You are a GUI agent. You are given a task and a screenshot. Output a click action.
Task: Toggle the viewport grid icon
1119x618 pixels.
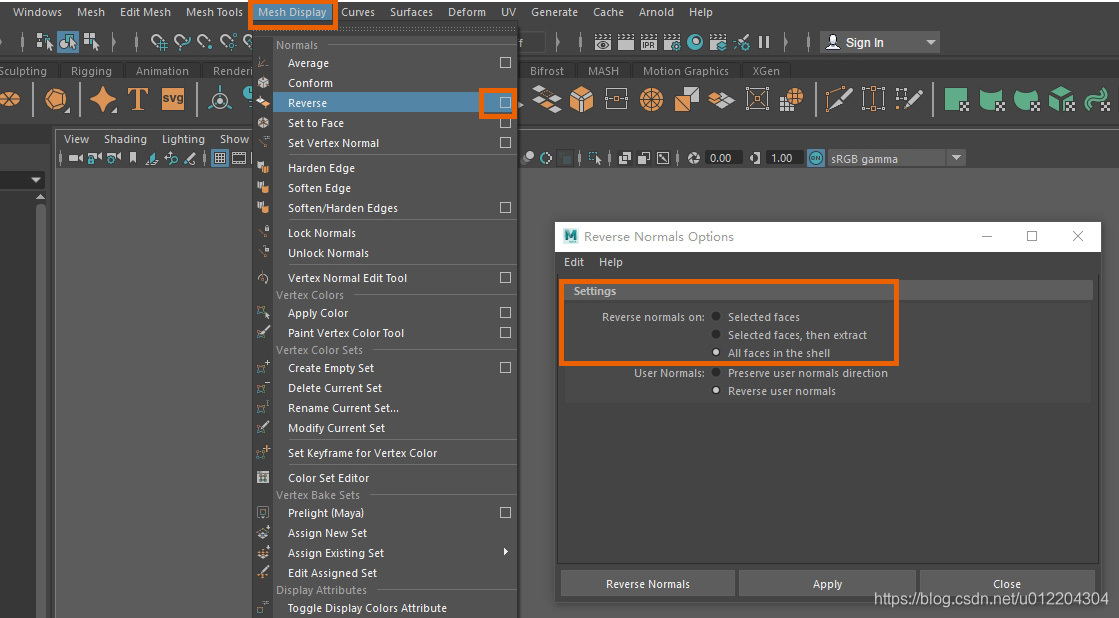pos(220,158)
